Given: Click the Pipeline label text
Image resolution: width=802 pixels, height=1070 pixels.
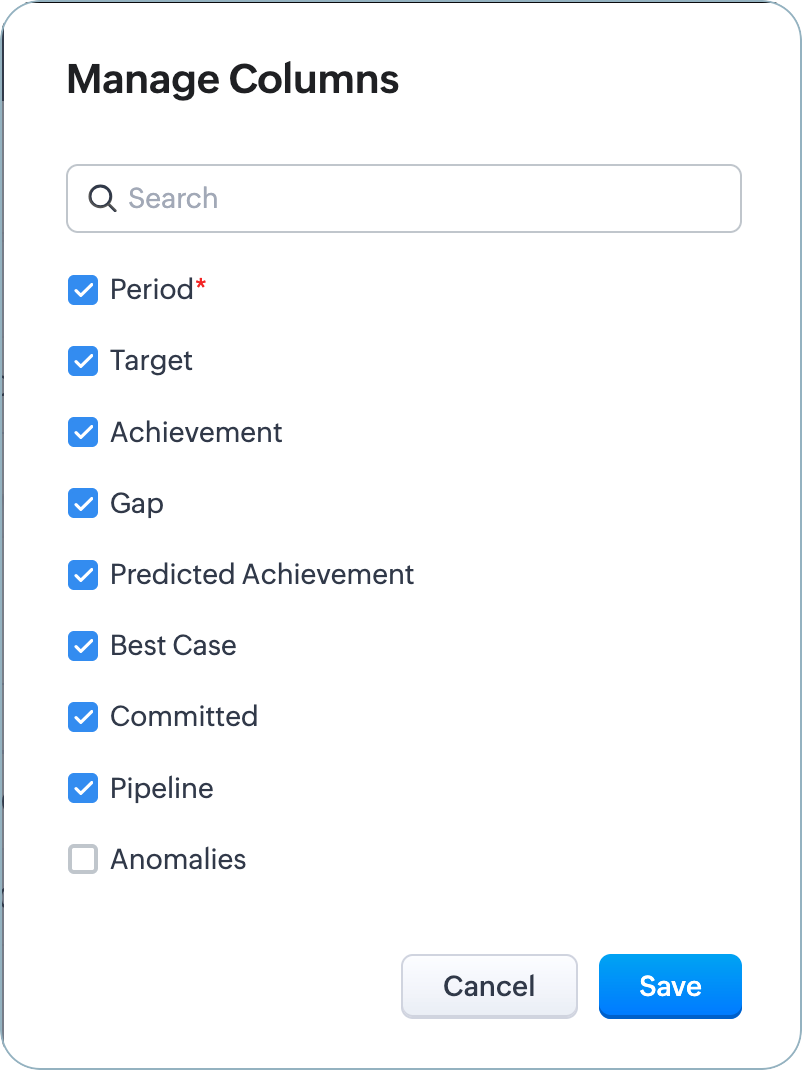Looking at the screenshot, I should click(x=162, y=788).
